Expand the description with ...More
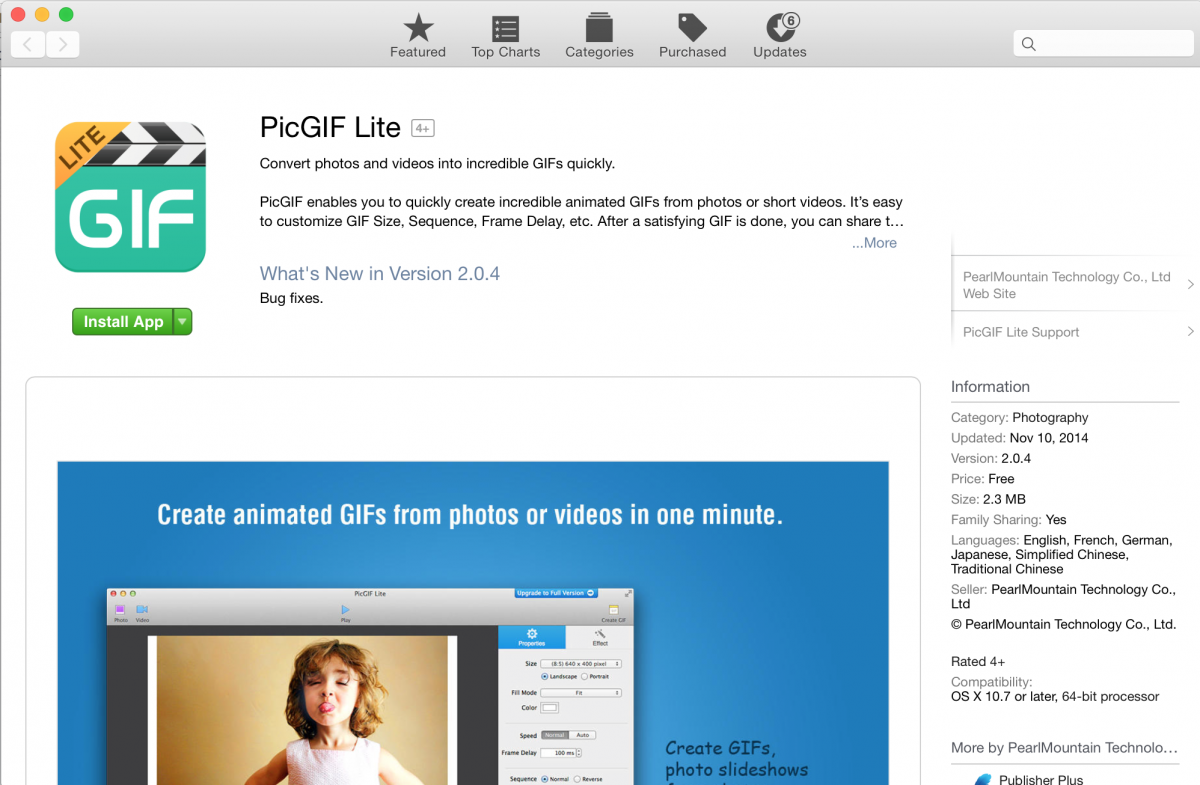This screenshot has width=1200, height=785. click(874, 242)
